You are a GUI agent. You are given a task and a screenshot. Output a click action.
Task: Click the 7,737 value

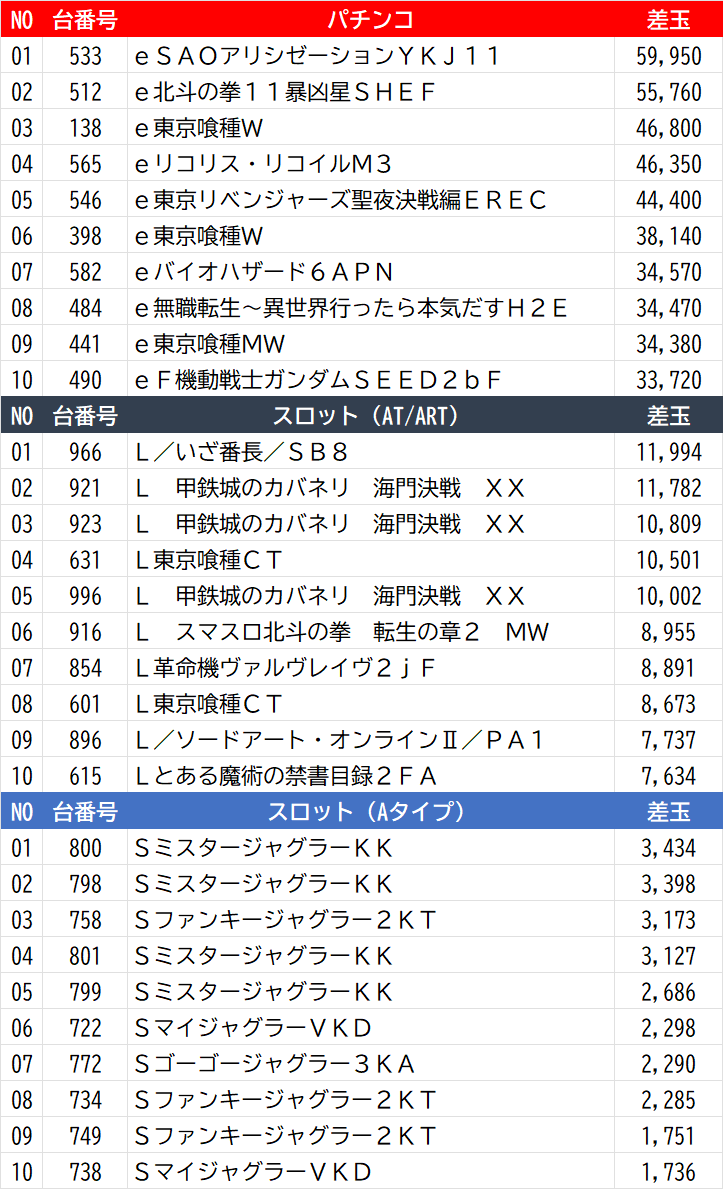coord(668,740)
